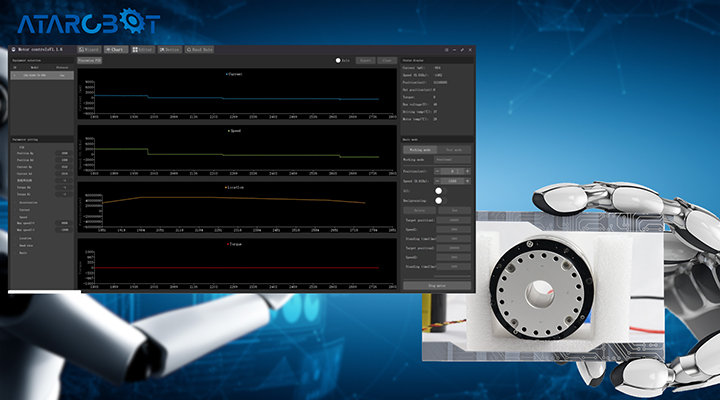
Task: Click the Speed plus stepper button
Action: click(467, 181)
